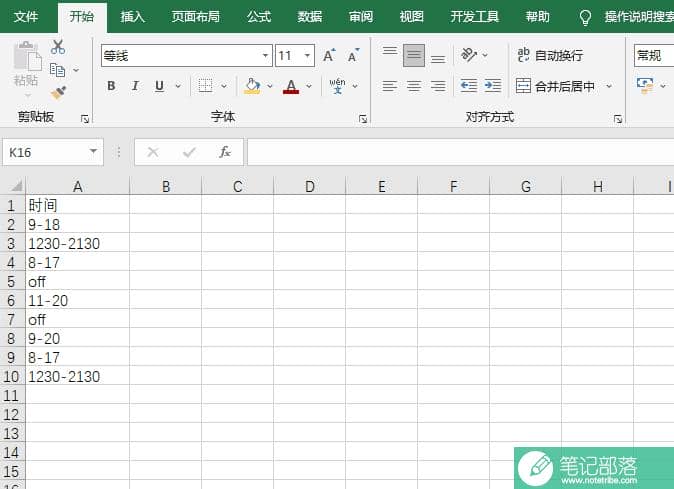Open font size dropdown 11
The image size is (674, 489).
coord(307,55)
